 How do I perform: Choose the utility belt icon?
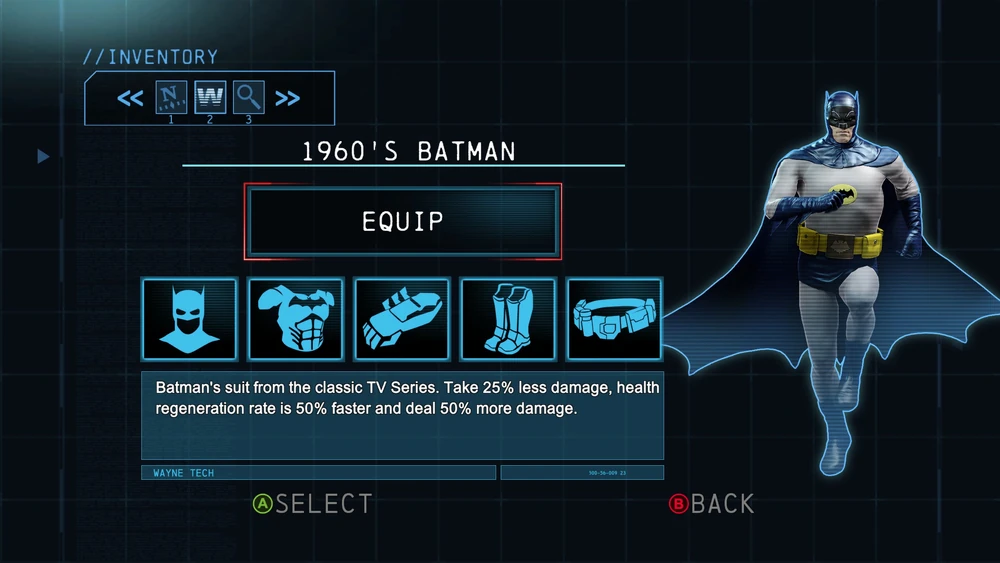614,319
